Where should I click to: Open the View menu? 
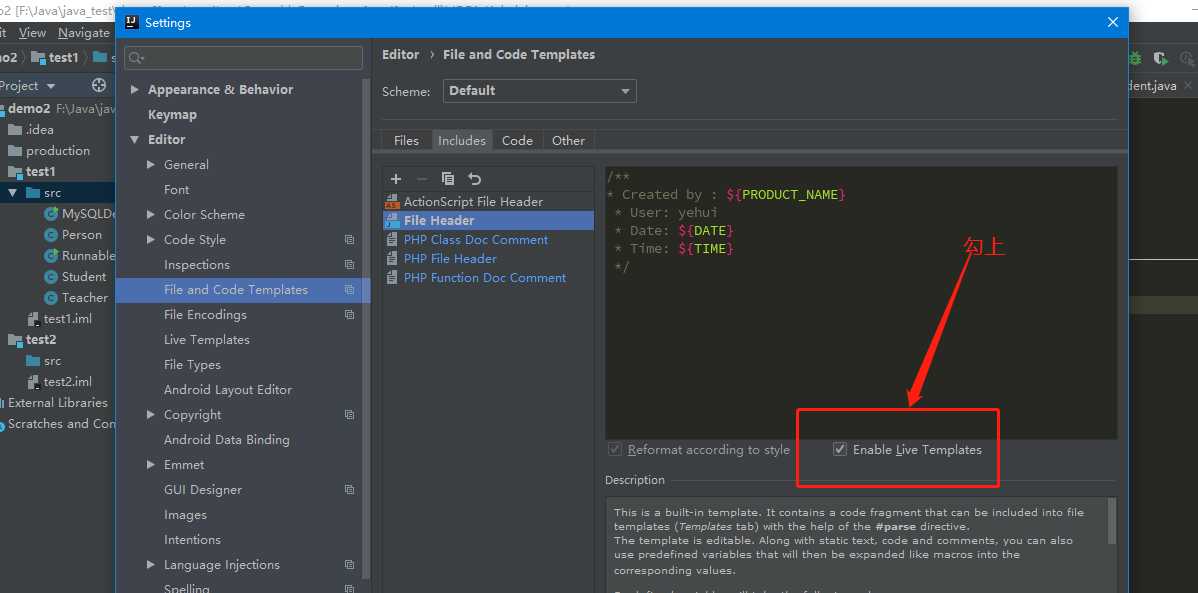(x=32, y=33)
